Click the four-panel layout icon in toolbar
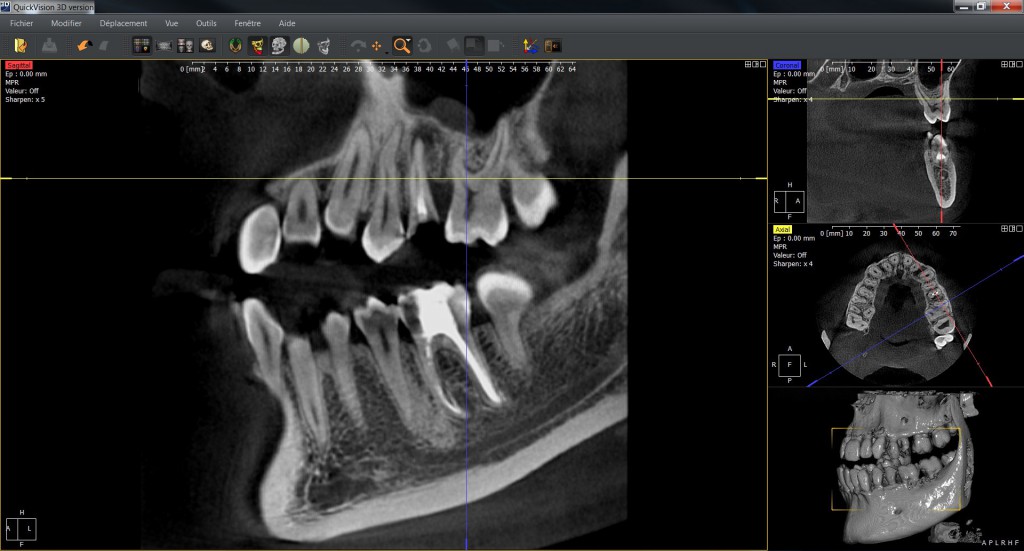Screen dimensions: 1024x551 pyautogui.click(x=141, y=45)
